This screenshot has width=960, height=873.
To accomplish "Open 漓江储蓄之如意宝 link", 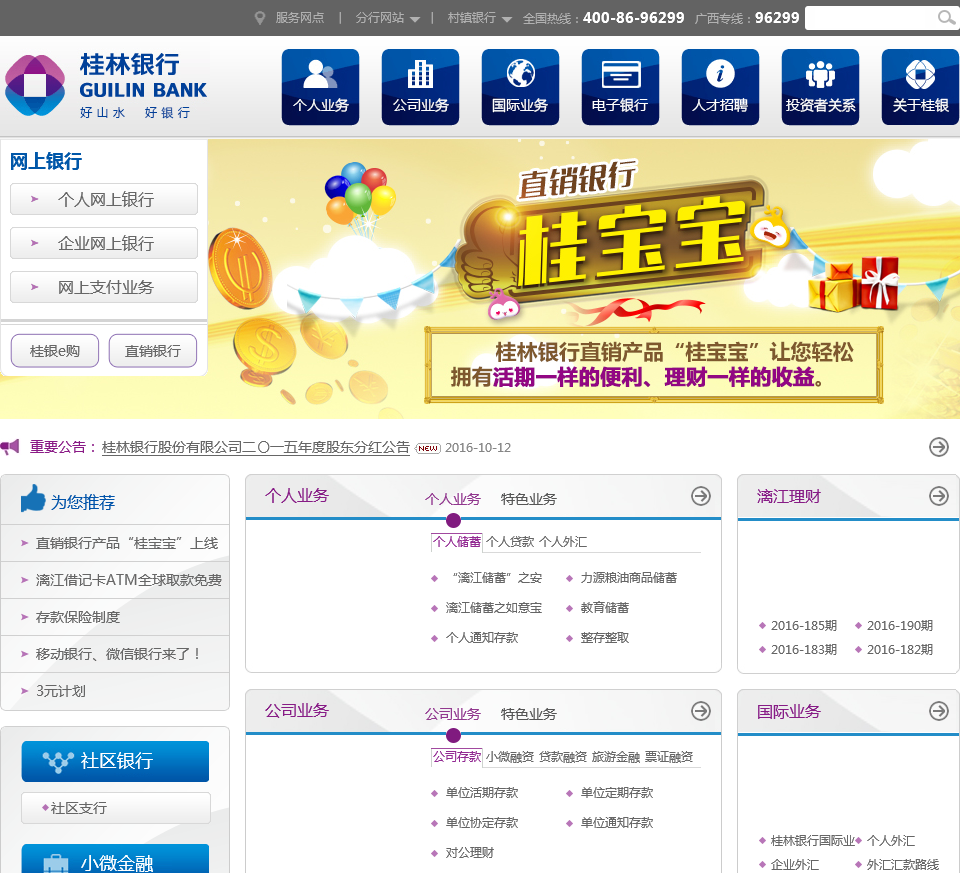I will [494, 608].
